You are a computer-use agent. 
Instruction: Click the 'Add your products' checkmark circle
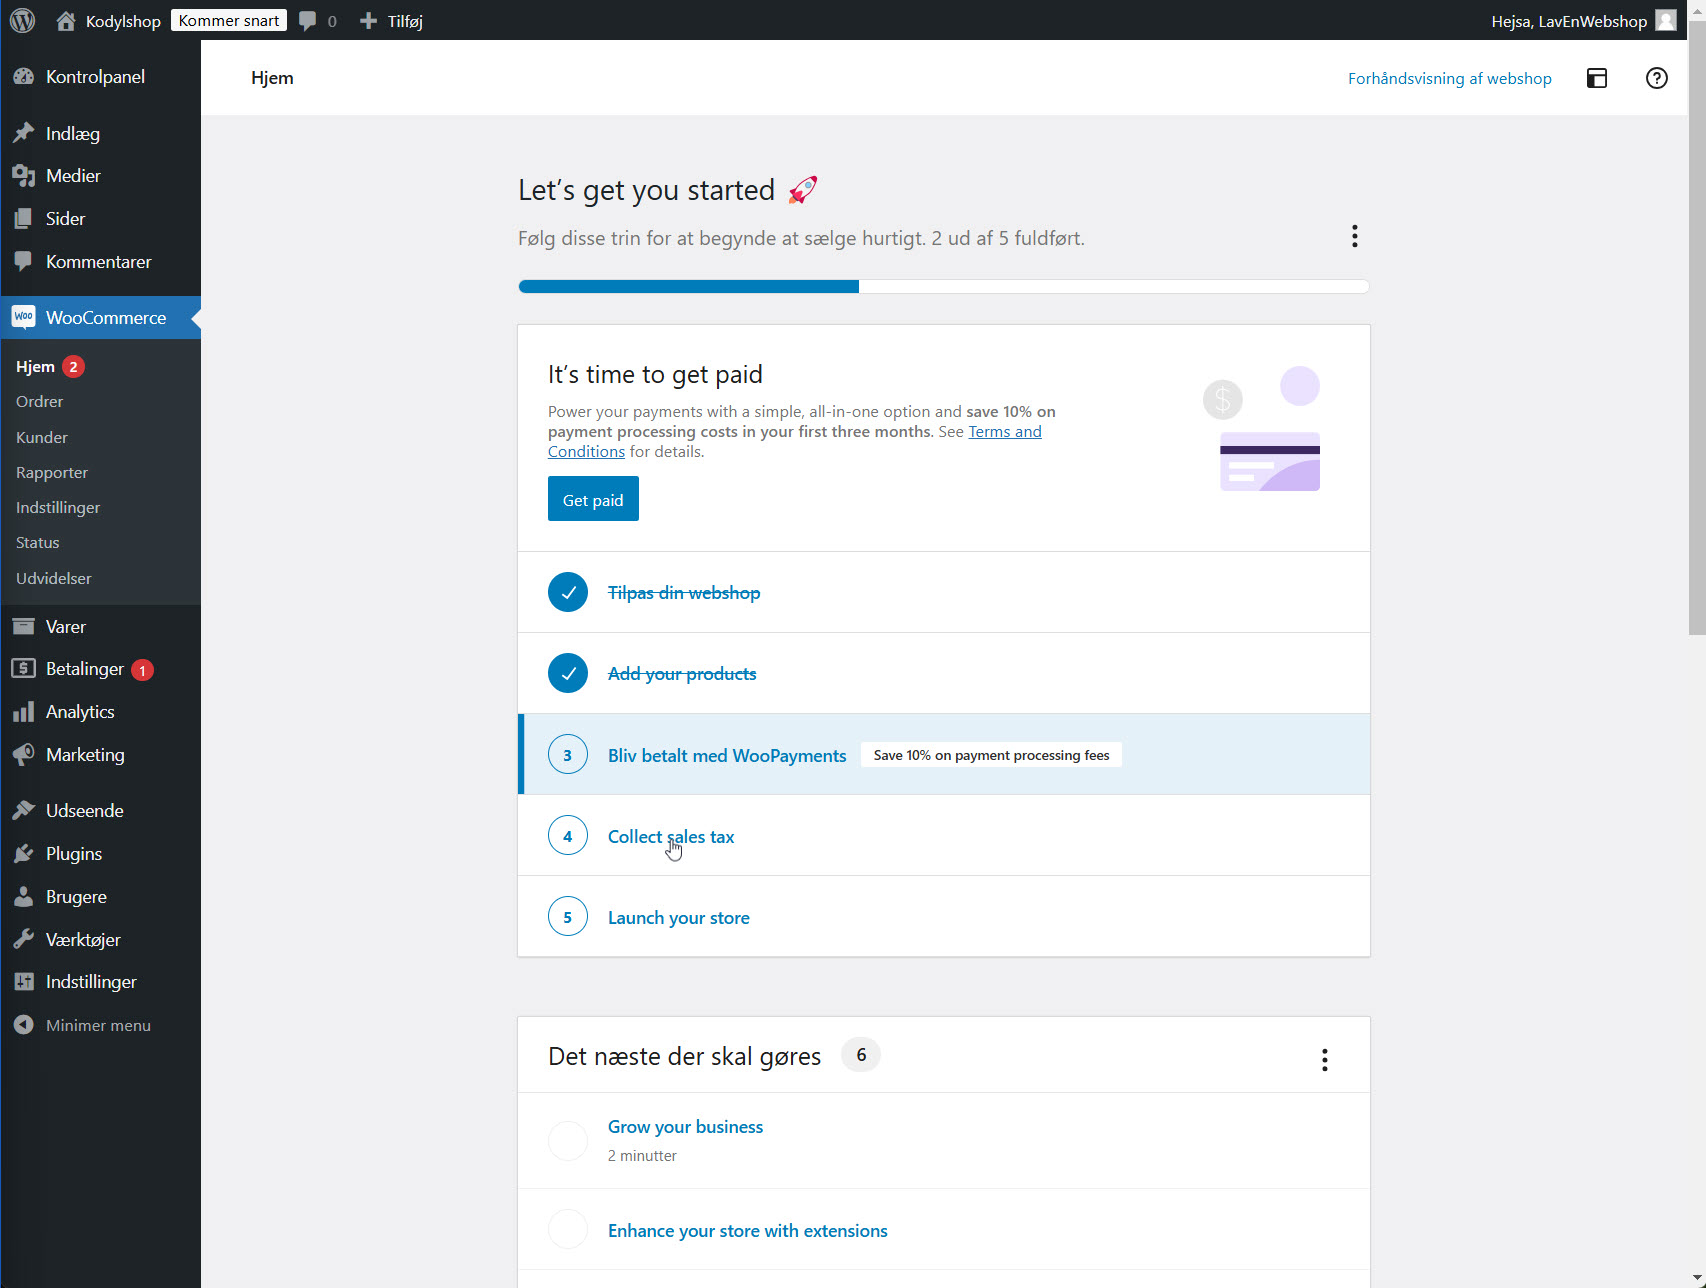click(567, 674)
